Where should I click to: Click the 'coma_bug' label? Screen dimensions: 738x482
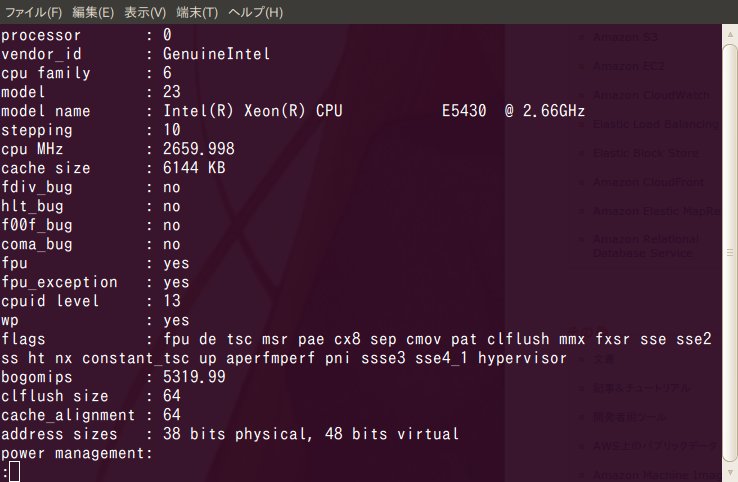click(37, 244)
